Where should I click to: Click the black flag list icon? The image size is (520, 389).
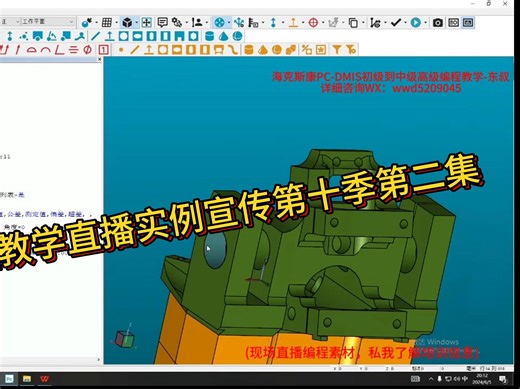253,23
